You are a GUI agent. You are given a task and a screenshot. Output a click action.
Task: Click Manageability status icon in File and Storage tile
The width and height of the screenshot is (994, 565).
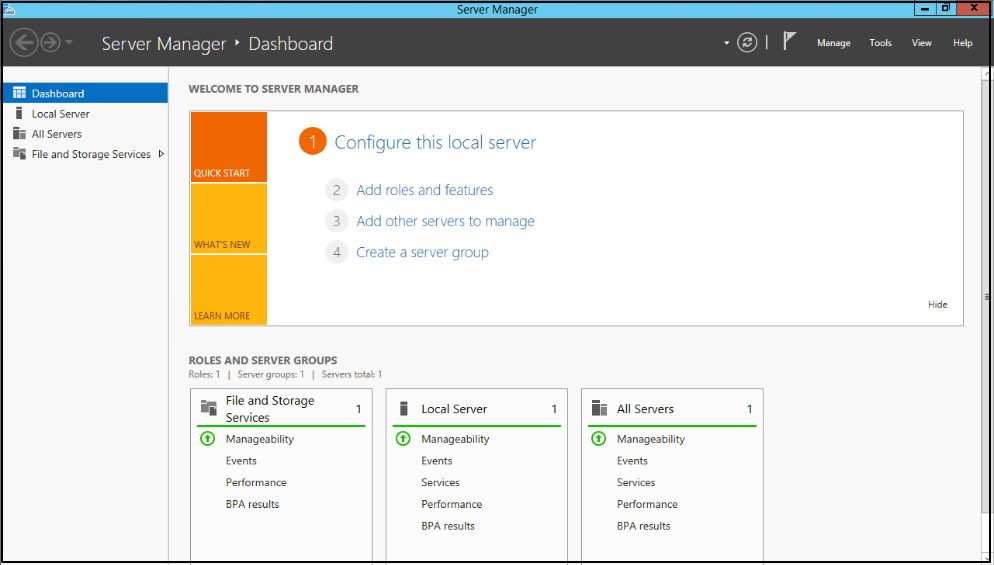tap(207, 438)
